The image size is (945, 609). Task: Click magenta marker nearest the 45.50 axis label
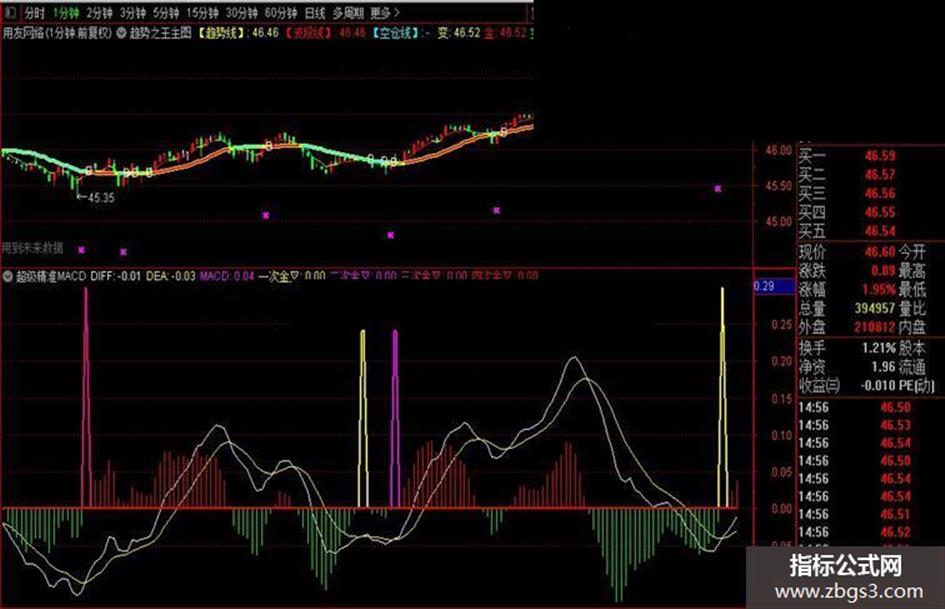718,189
